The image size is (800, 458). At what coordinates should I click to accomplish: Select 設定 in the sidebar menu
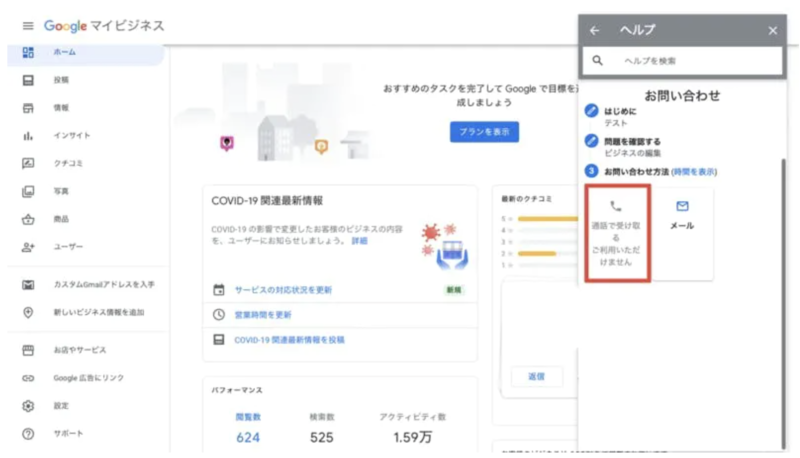click(x=61, y=406)
